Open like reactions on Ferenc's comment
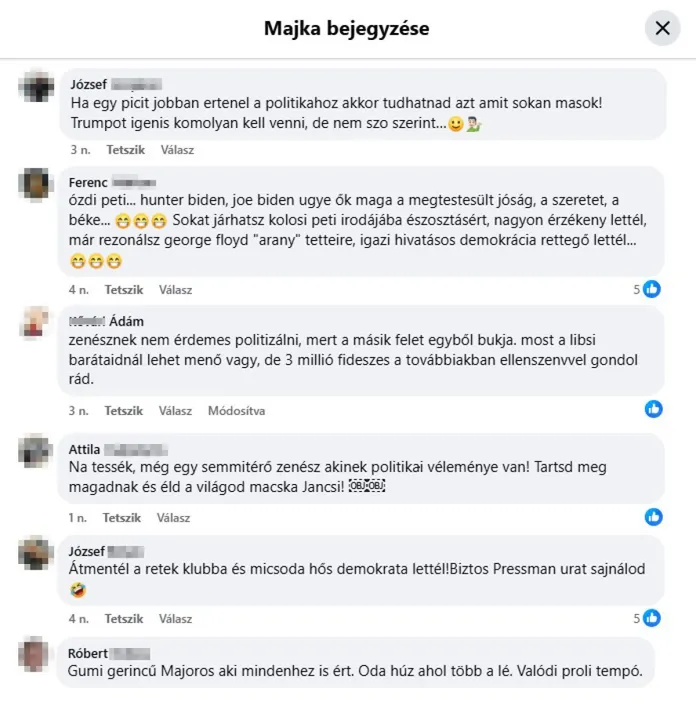Image resolution: width=696 pixels, height=706 pixels. 647,289
